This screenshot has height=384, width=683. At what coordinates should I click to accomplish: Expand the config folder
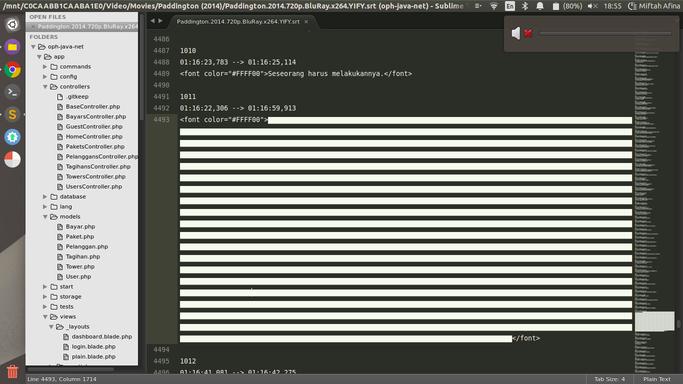(x=45, y=77)
